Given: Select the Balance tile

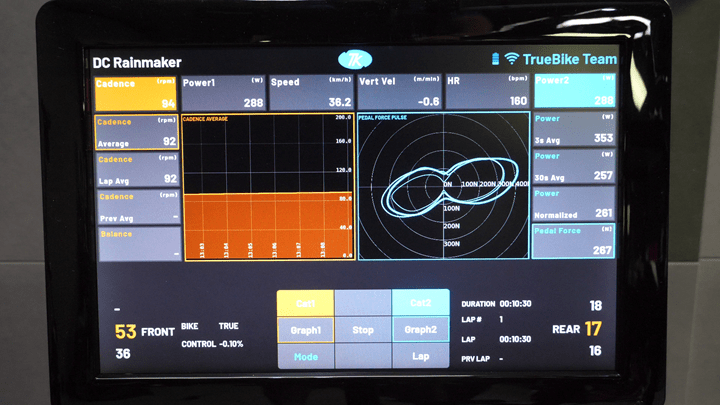Looking at the screenshot, I should click(x=139, y=244).
